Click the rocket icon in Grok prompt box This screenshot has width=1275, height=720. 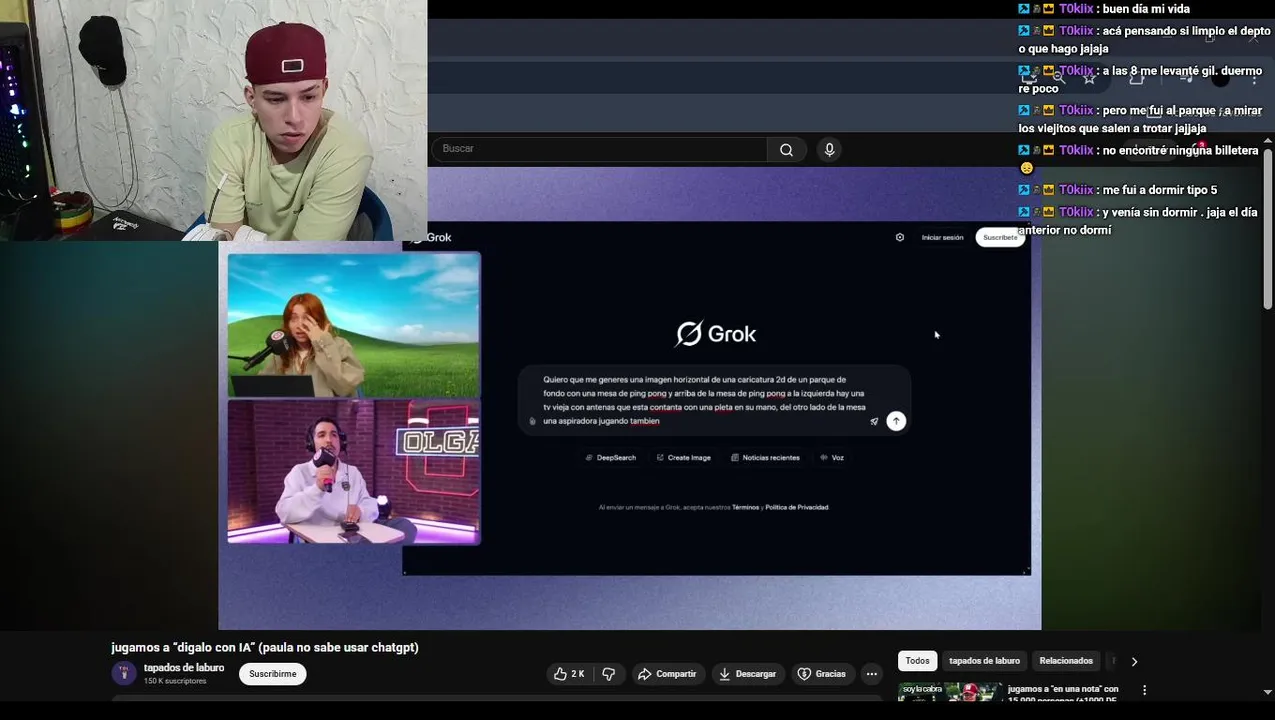pyautogui.click(x=874, y=422)
